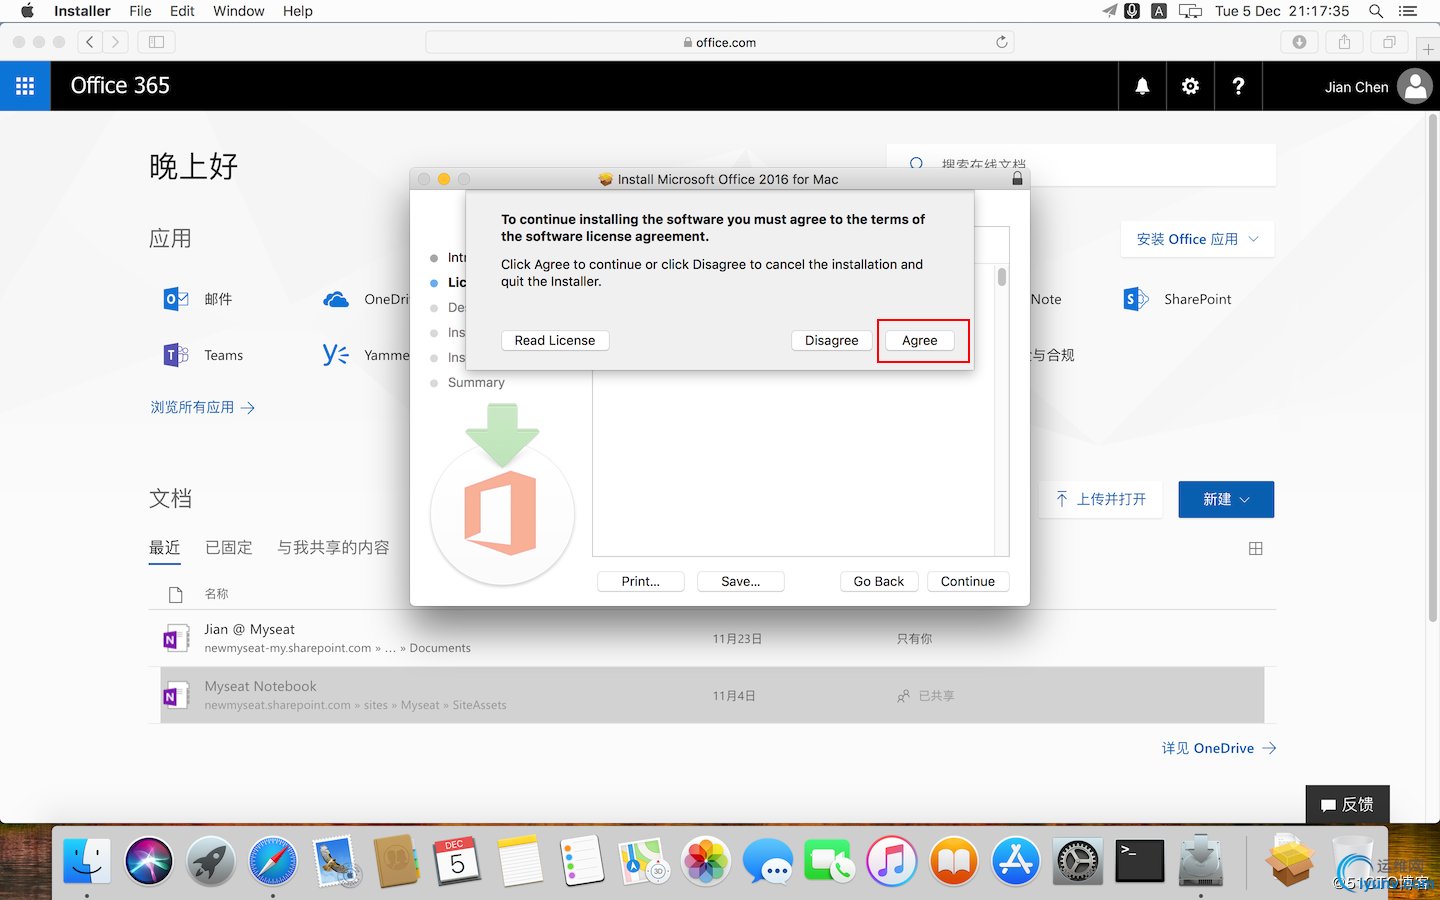Image resolution: width=1440 pixels, height=900 pixels.
Task: Open the 详见 OneDrive link
Action: coord(1219,748)
